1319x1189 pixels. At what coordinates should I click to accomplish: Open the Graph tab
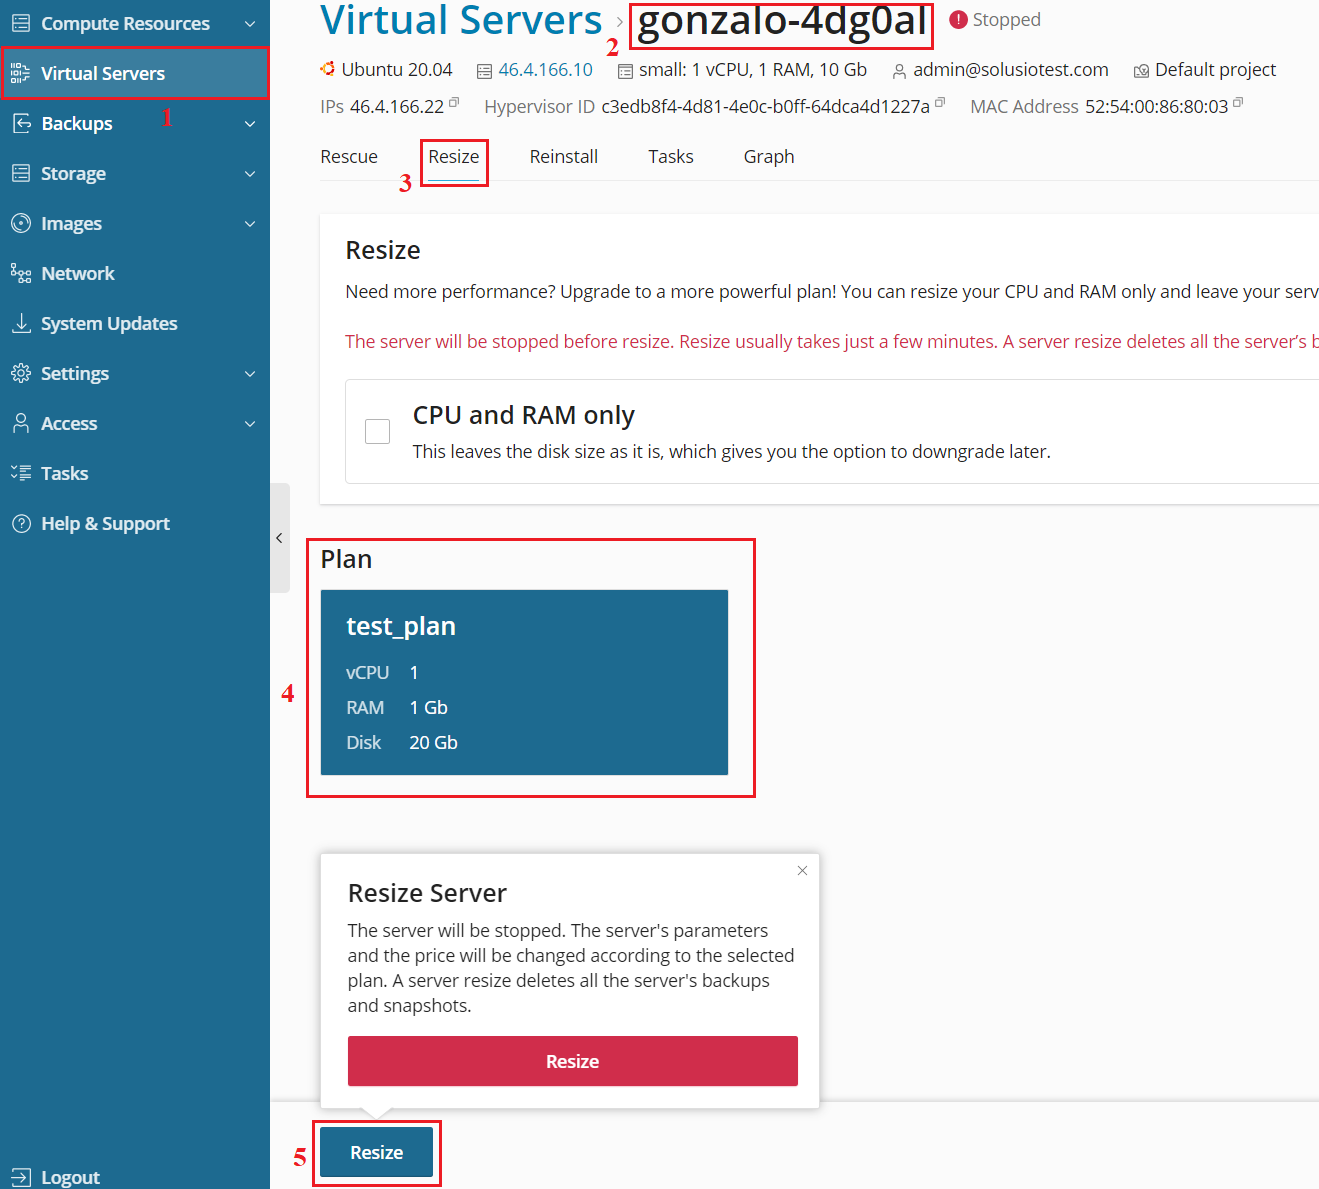coord(768,157)
